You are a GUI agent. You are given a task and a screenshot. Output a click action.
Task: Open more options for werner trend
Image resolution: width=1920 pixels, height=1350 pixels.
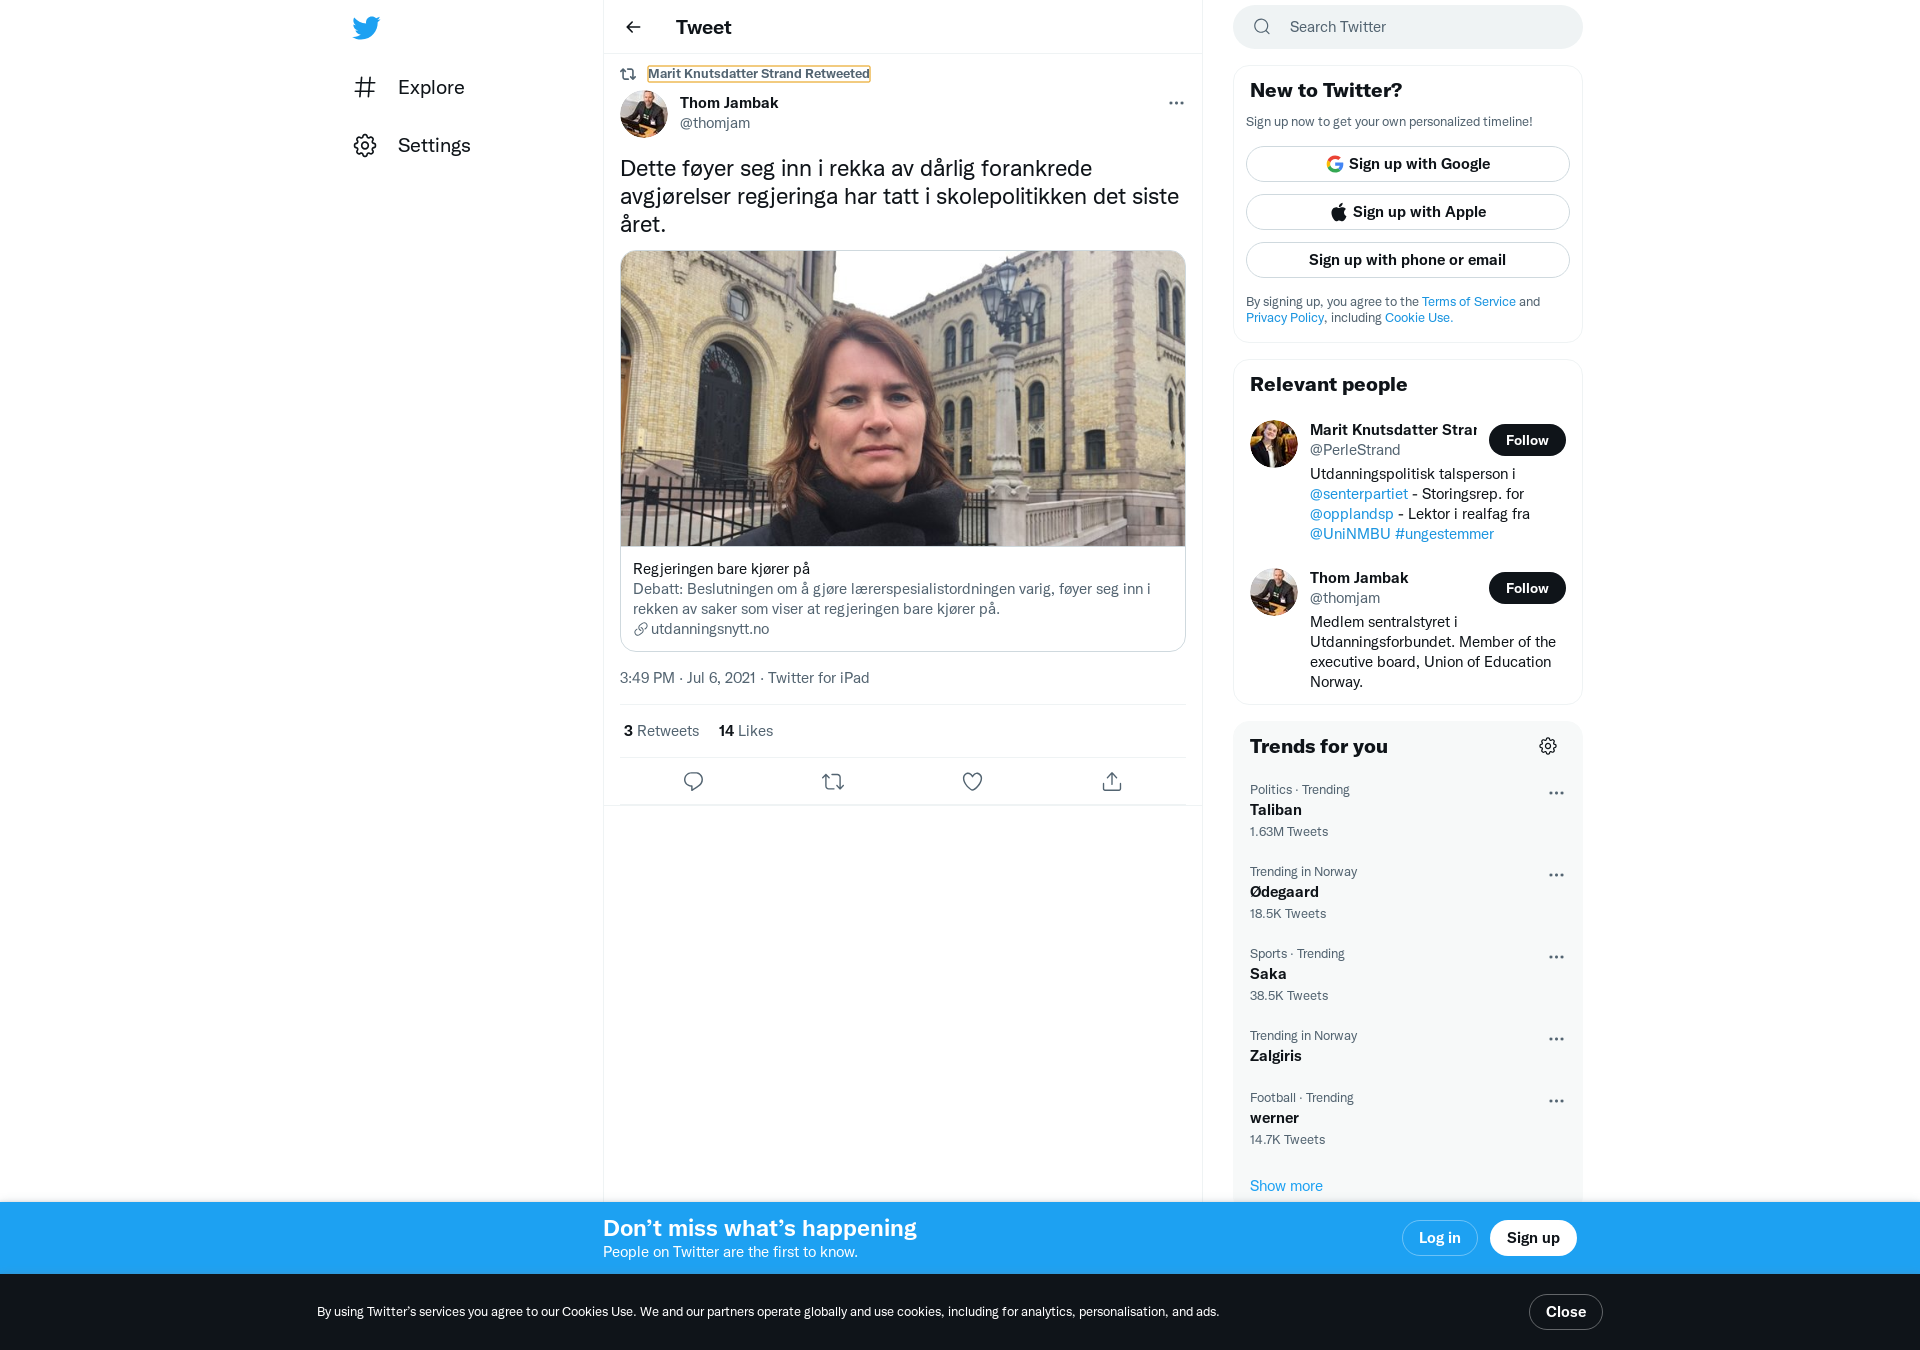[1556, 1101]
